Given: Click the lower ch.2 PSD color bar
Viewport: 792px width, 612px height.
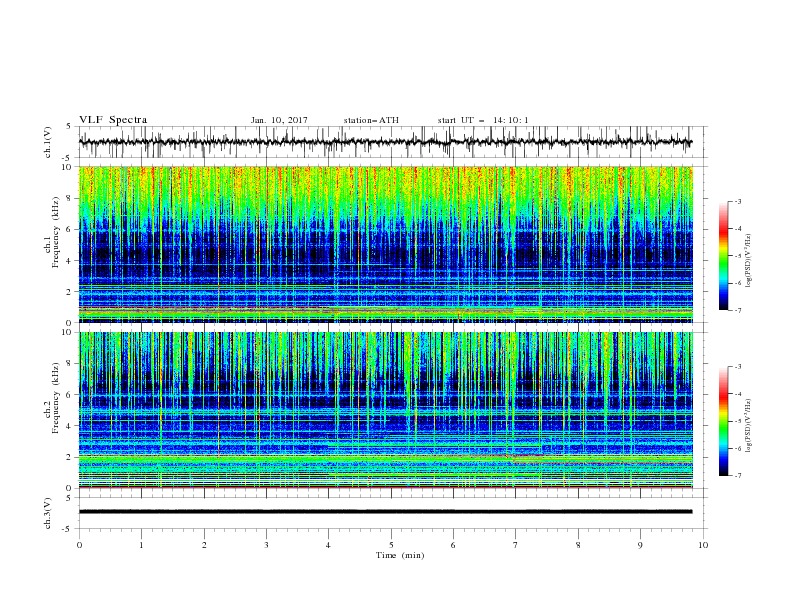Looking at the screenshot, I should [x=723, y=421].
